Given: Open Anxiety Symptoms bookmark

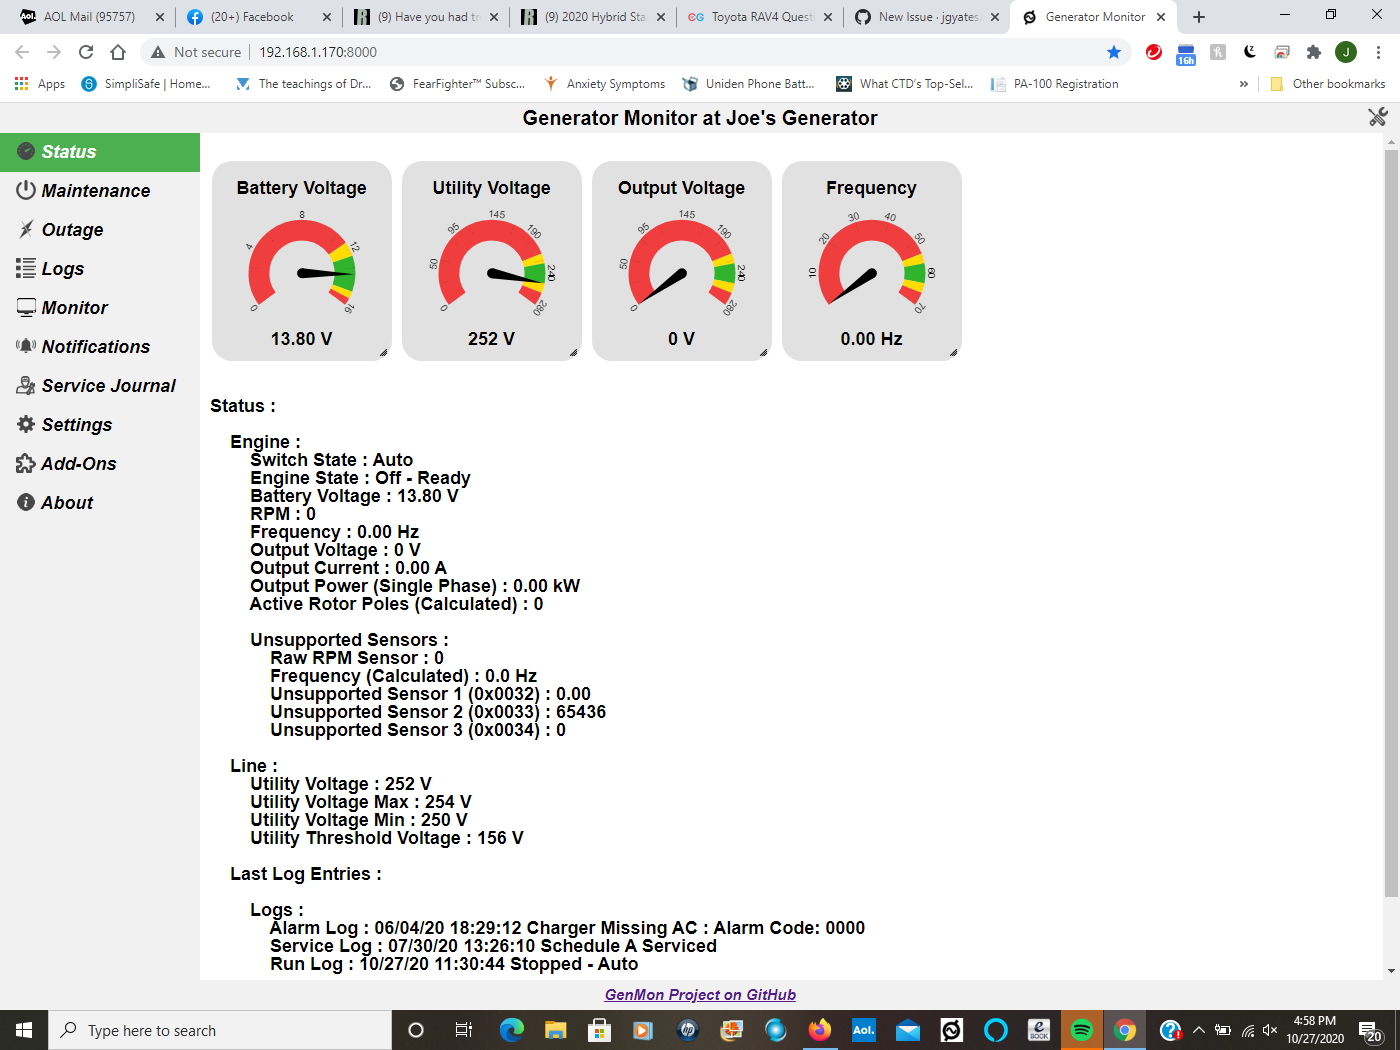Looking at the screenshot, I should (x=605, y=84).
